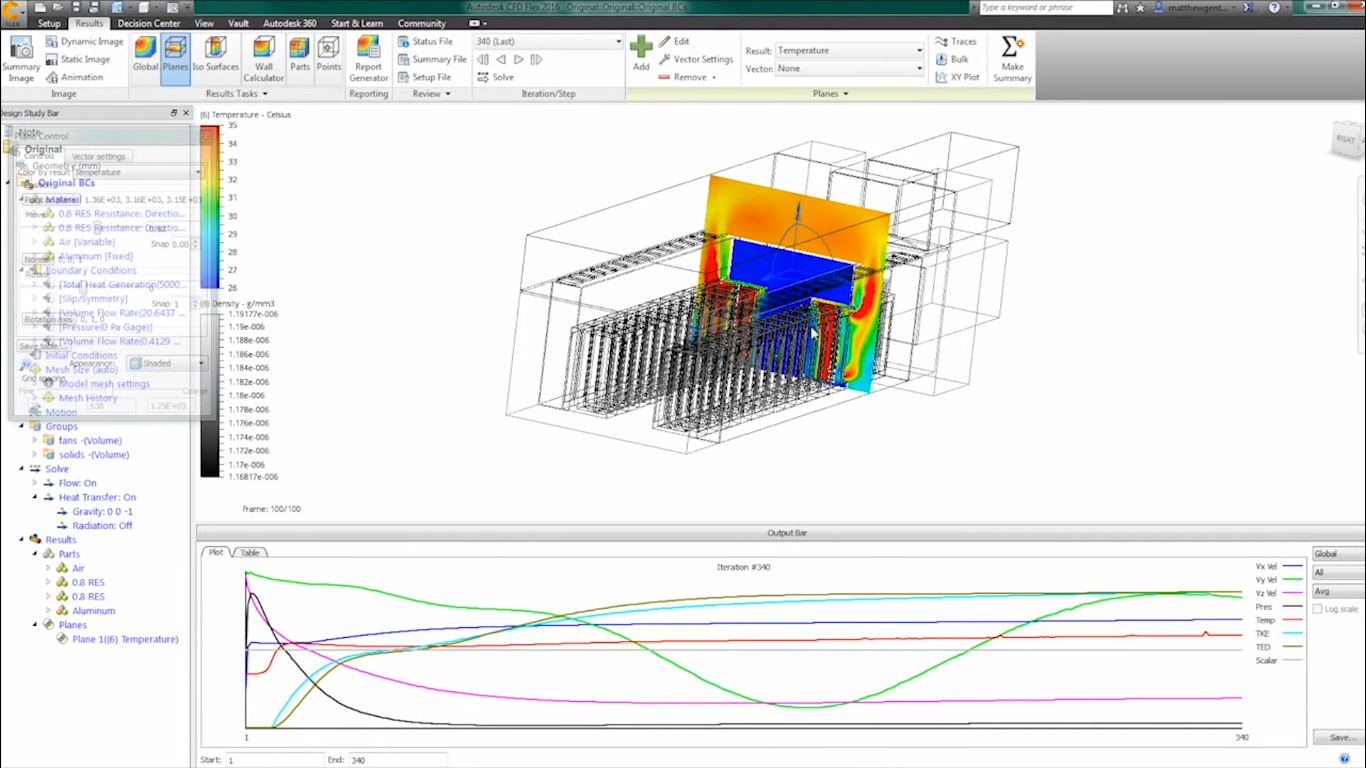Click the Start iteration input field

pos(274,760)
